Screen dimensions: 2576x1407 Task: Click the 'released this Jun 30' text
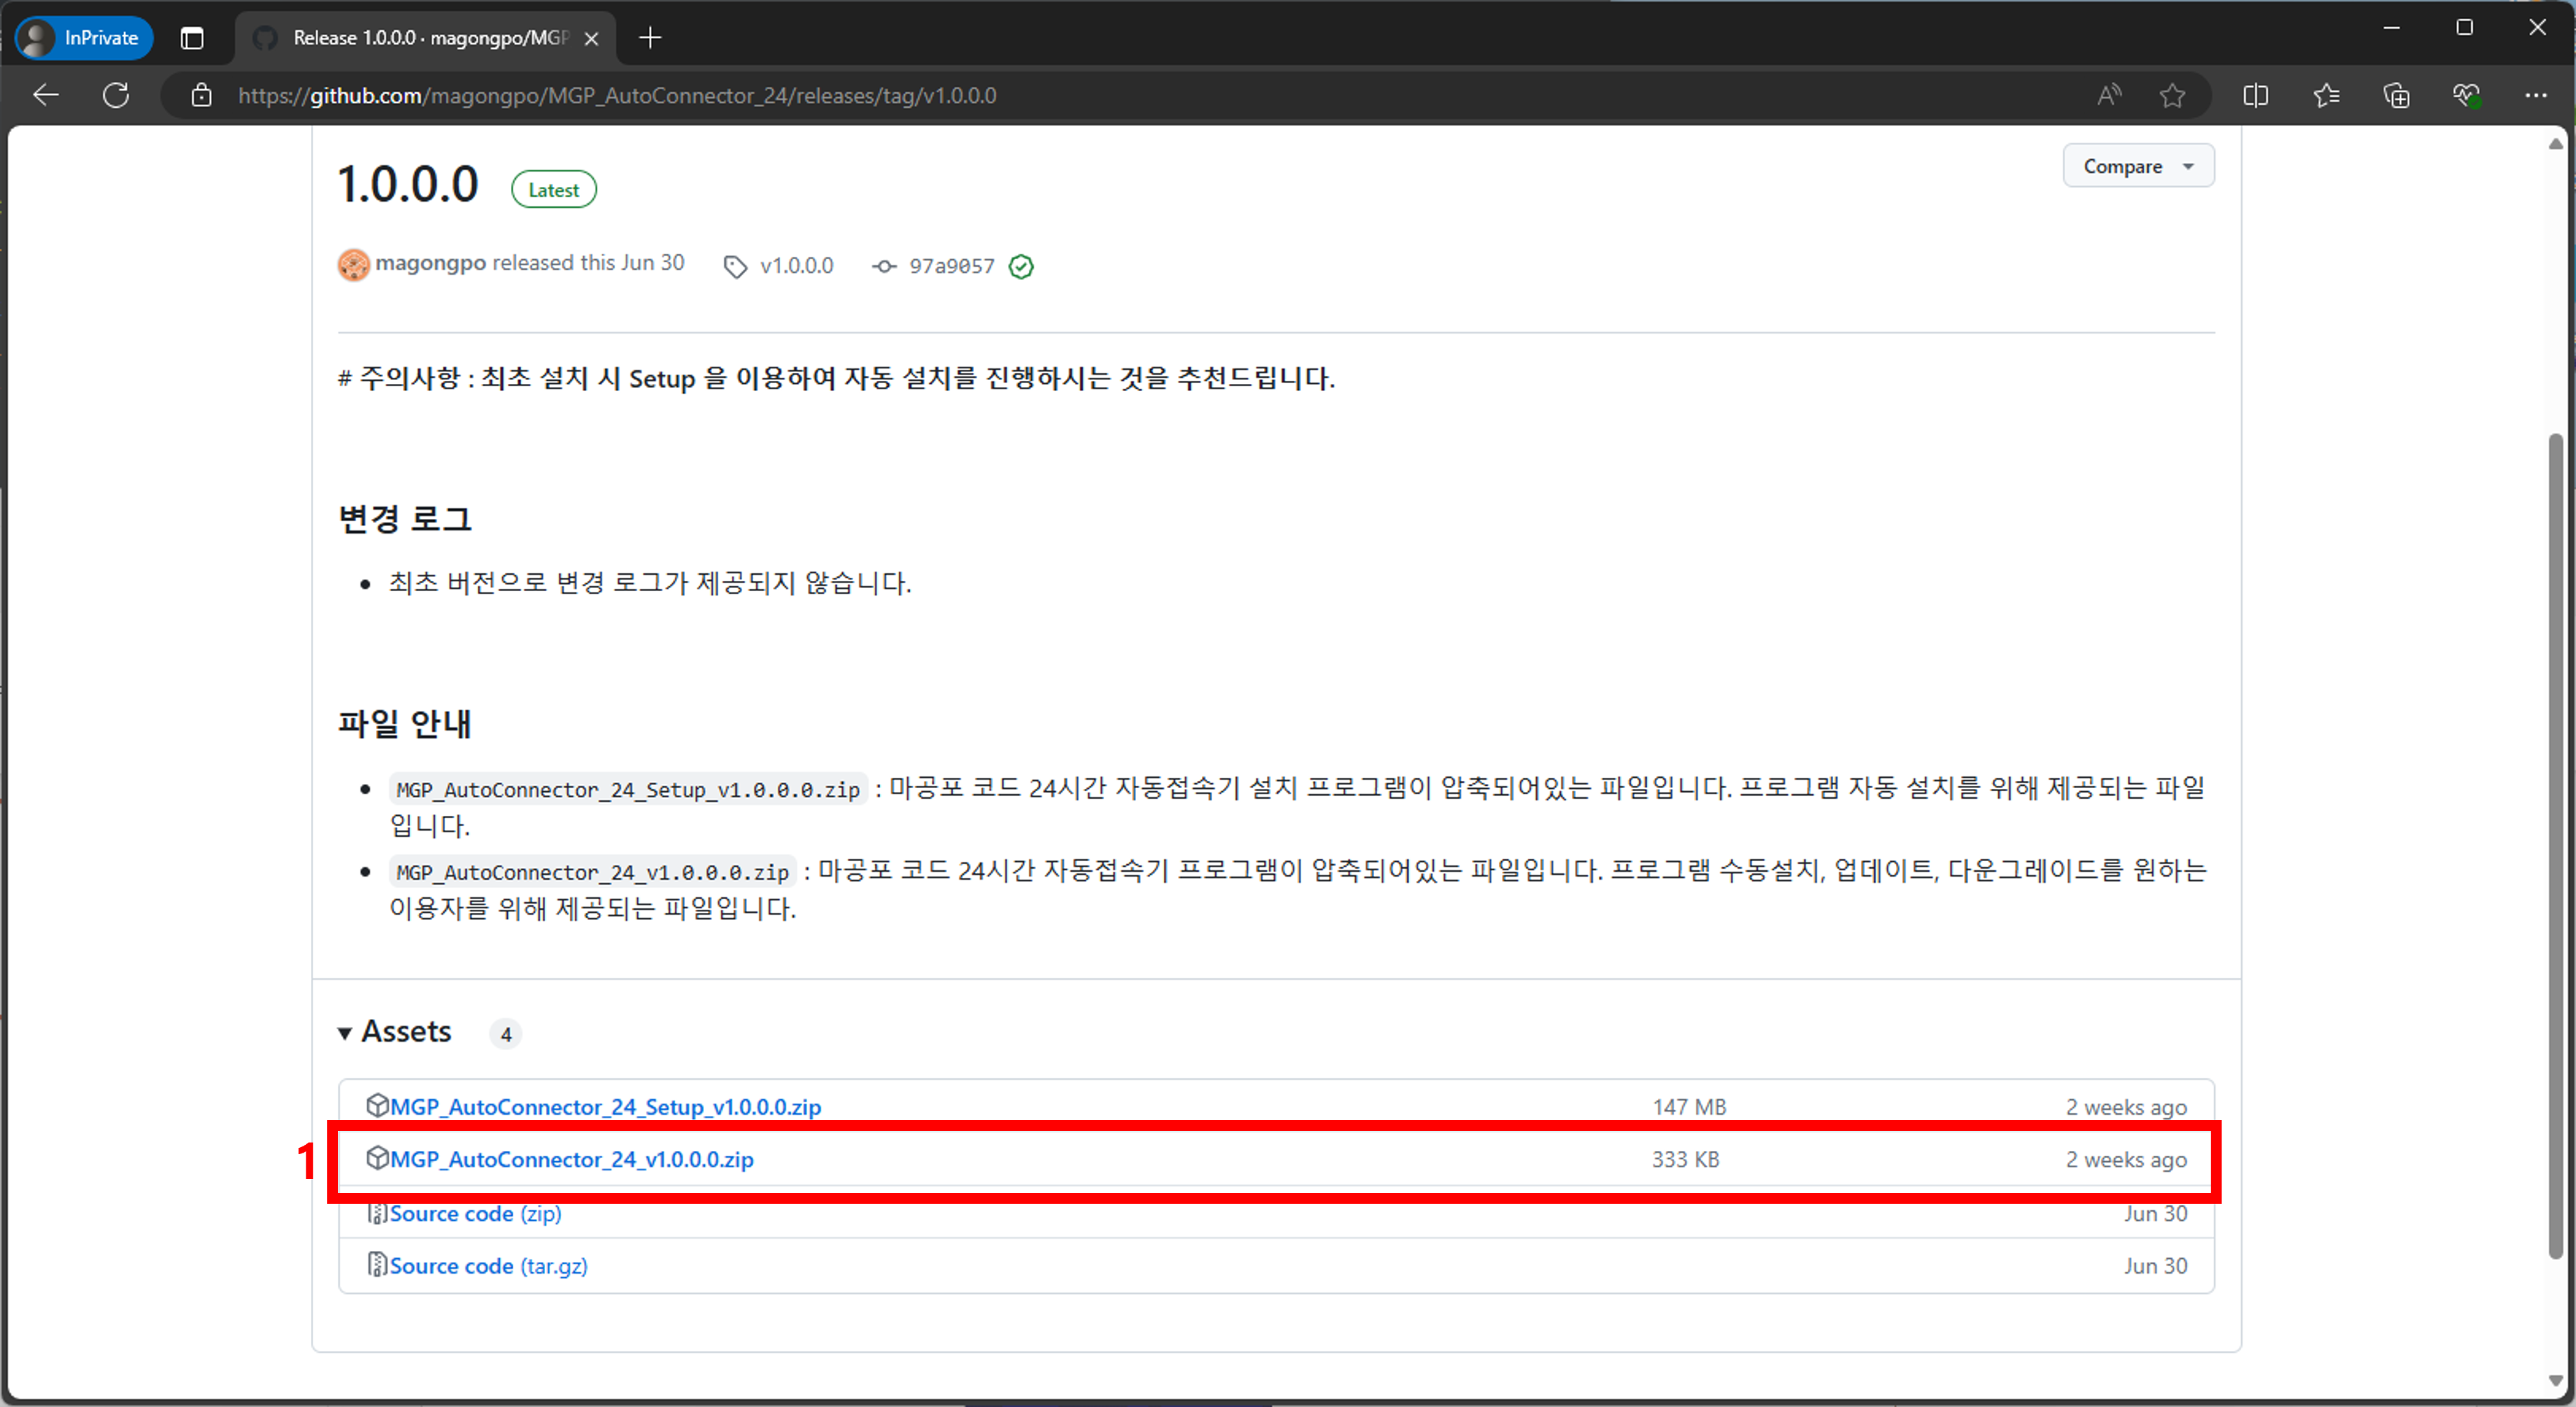[588, 262]
